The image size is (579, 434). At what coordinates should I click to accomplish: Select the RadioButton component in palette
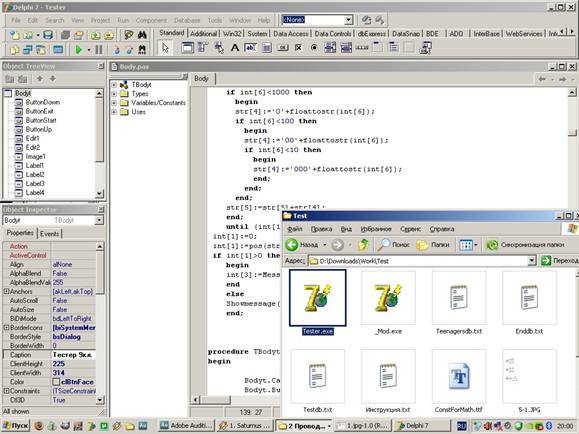coord(314,48)
